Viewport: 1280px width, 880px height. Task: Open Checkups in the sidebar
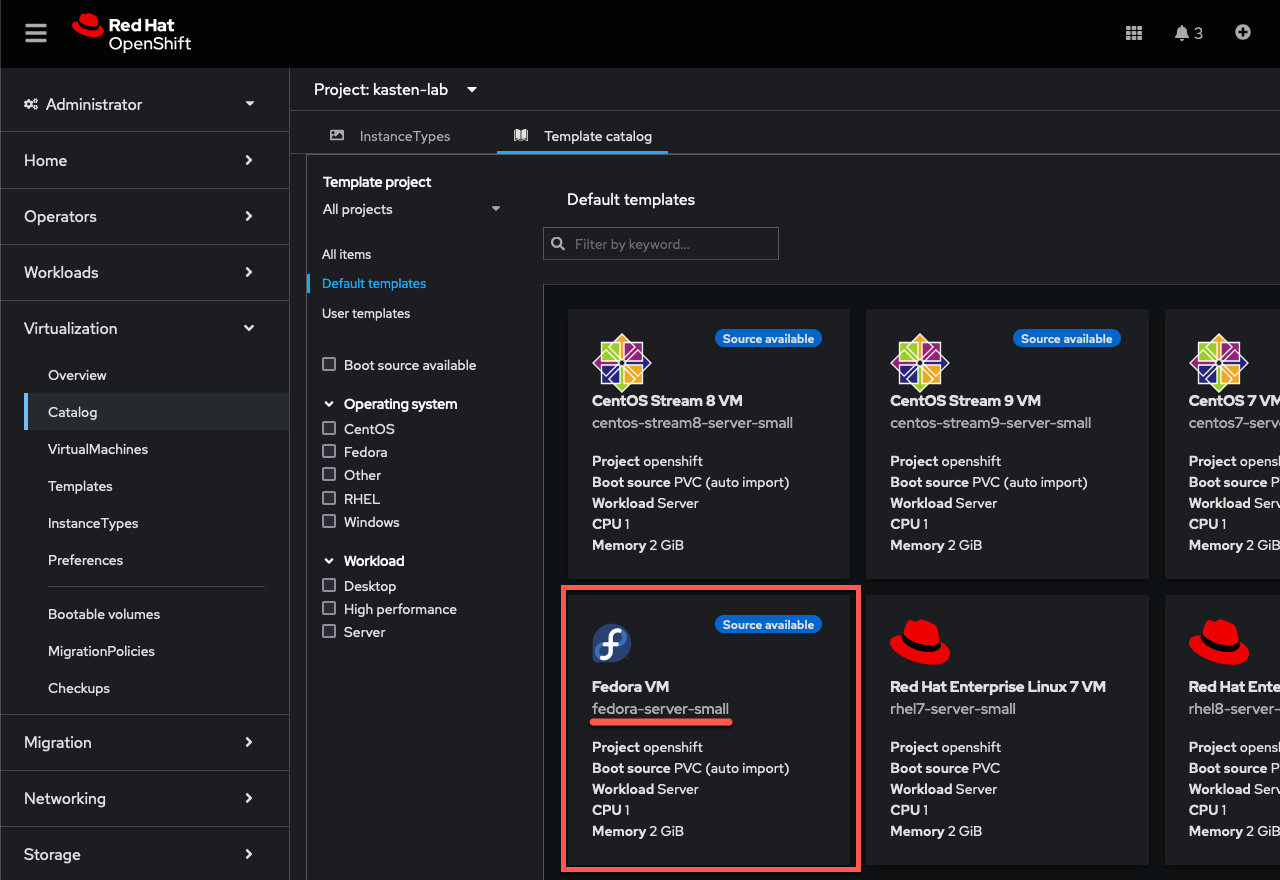(x=79, y=688)
